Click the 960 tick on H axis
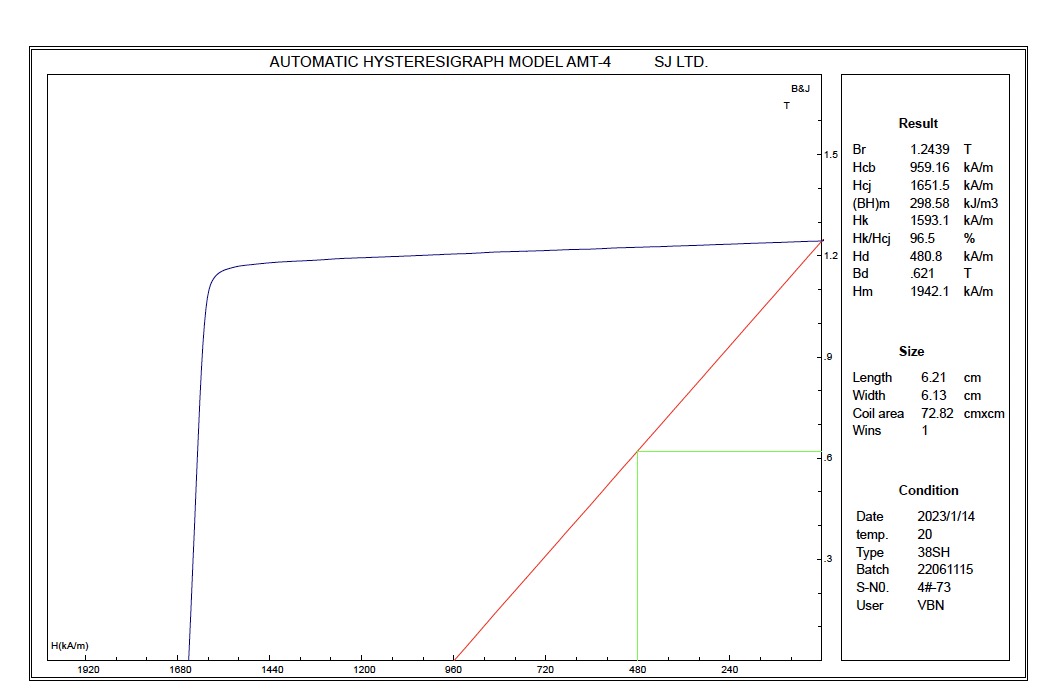This screenshot has height=692, width=1044. tap(453, 669)
